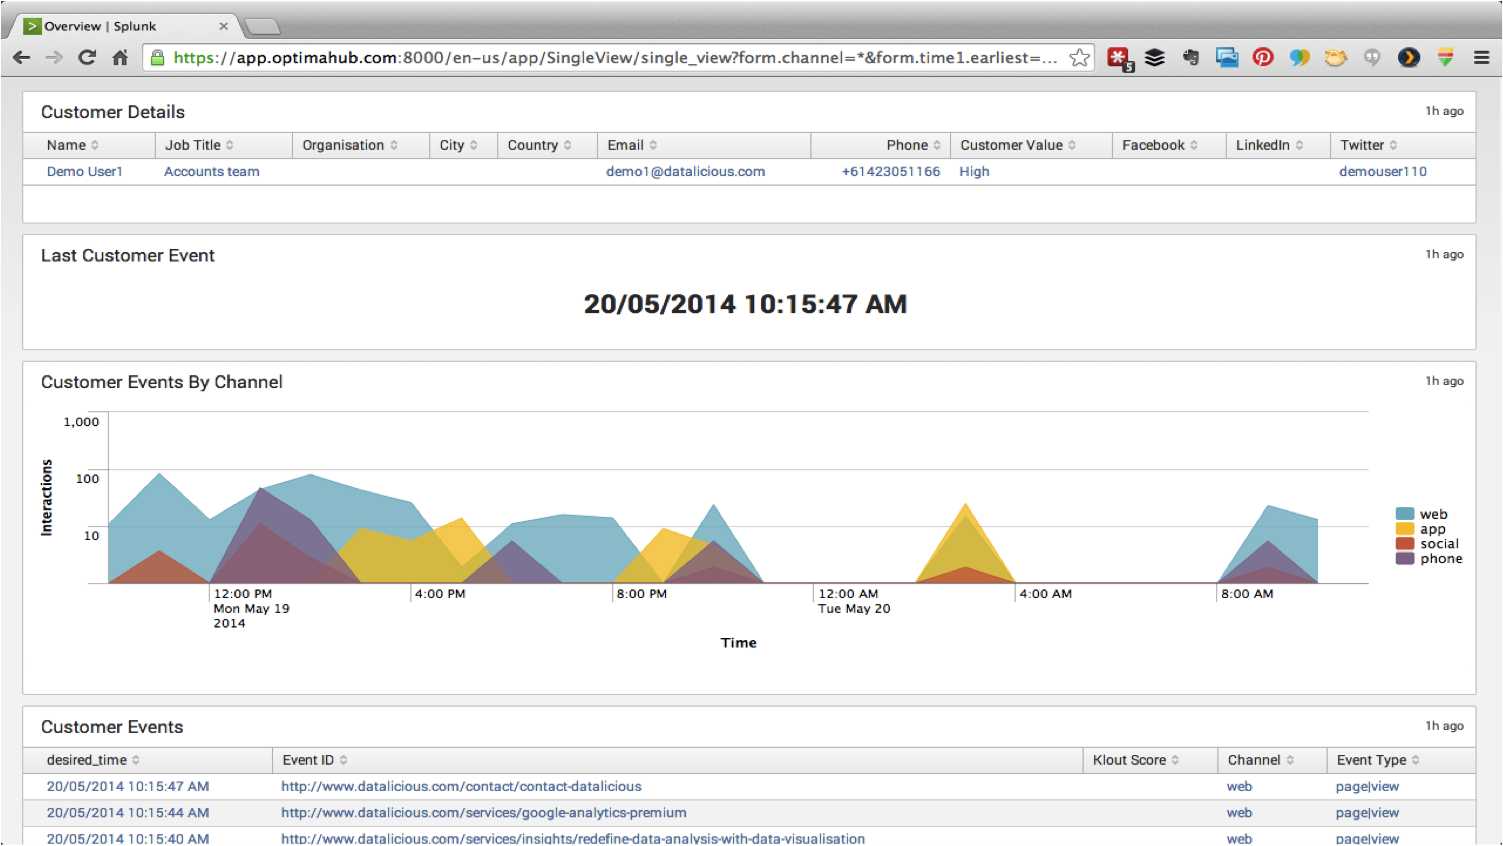Sort by Country column header
Viewport: 1503px width, 846px height.
coord(540,145)
